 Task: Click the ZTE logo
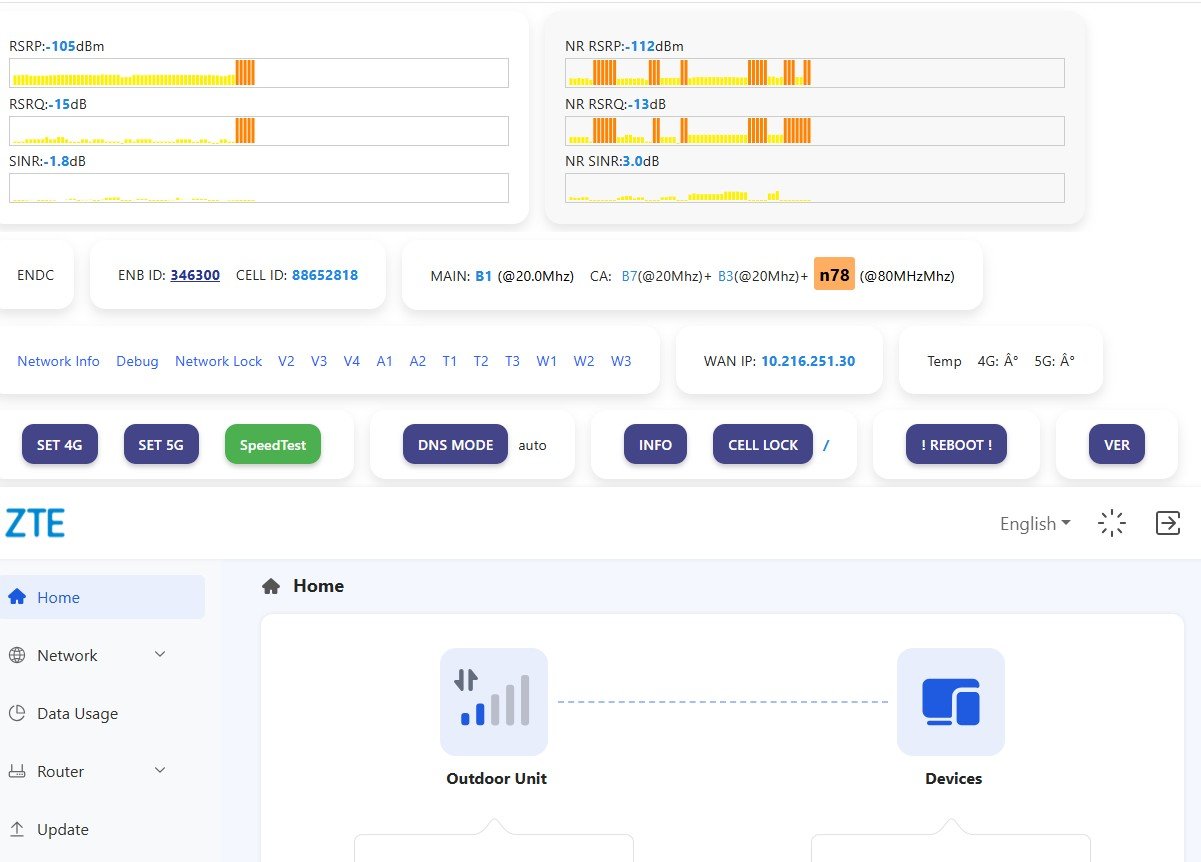tap(35, 523)
